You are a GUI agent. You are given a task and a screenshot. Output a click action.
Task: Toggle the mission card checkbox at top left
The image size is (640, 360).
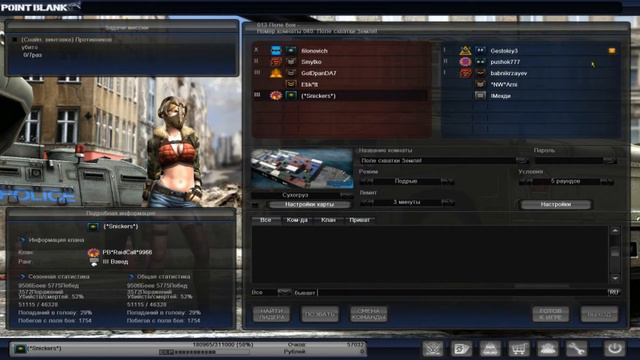click(x=15, y=40)
